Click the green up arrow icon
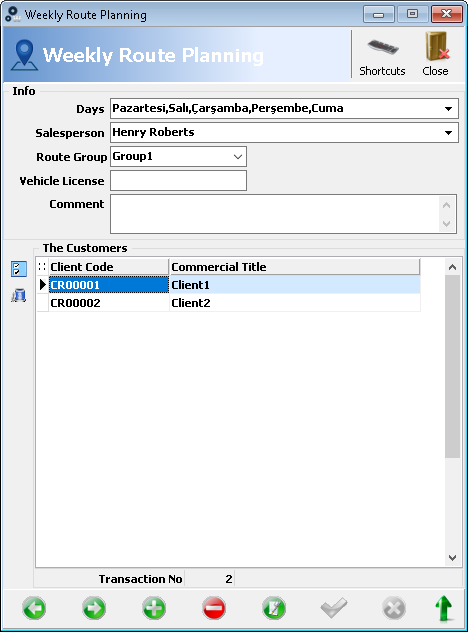The width and height of the screenshot is (468, 632). [x=443, y=608]
